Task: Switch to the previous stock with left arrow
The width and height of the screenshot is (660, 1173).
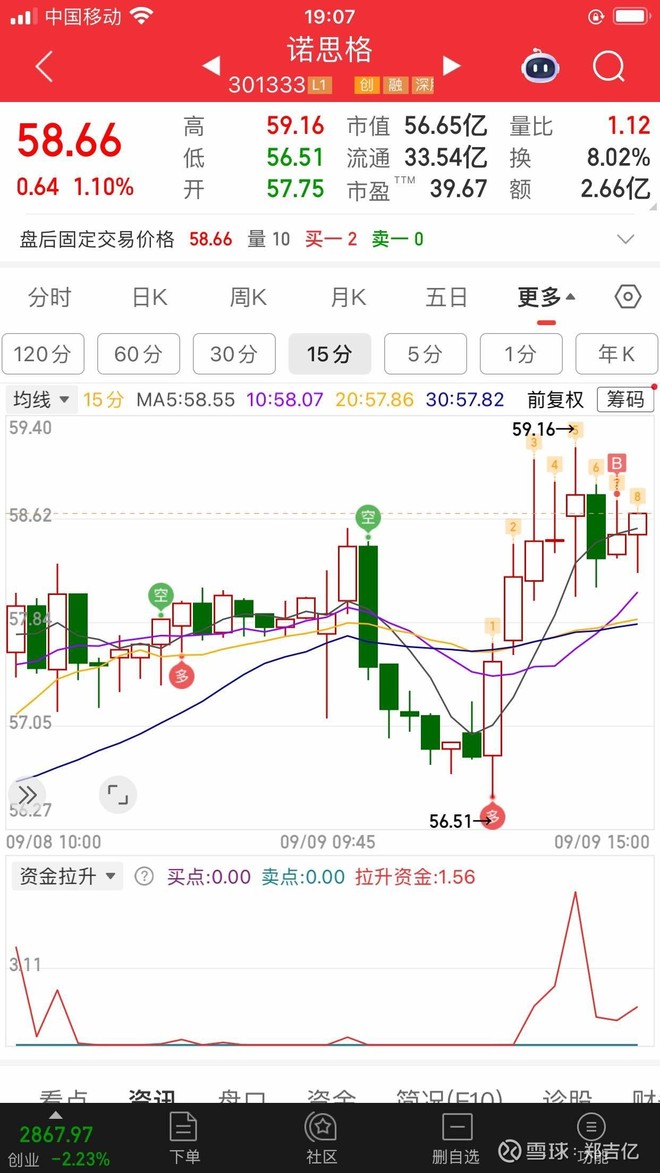Action: point(211,66)
